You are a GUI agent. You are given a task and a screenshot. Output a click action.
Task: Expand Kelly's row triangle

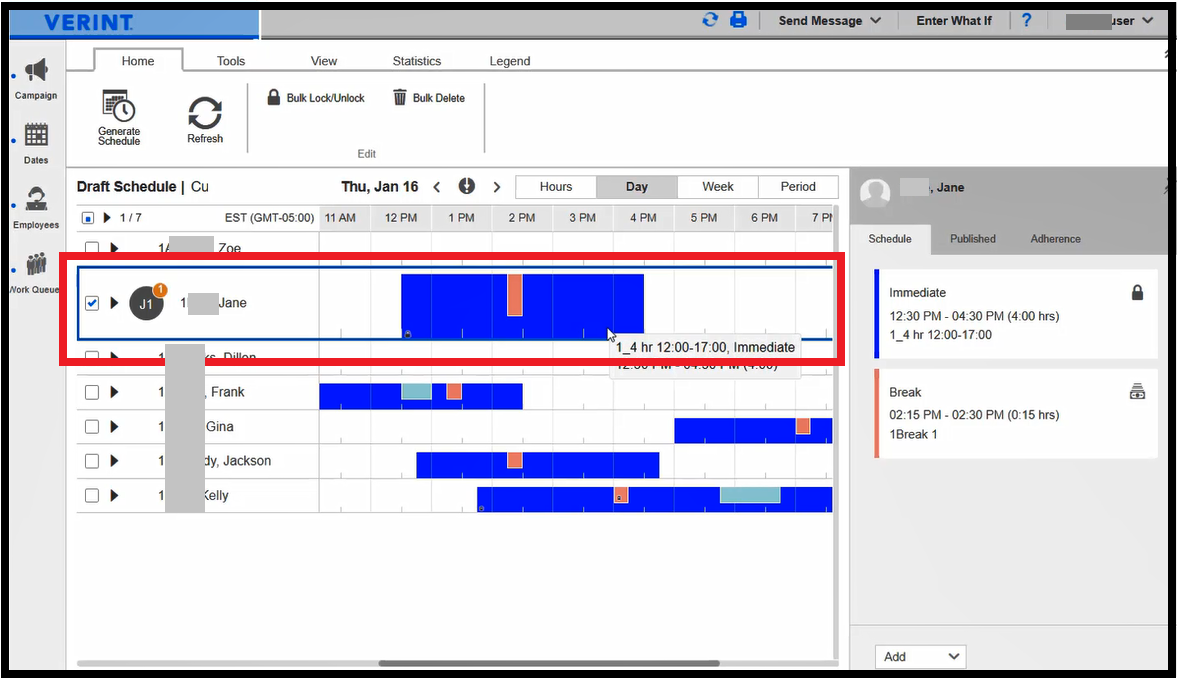pyautogui.click(x=114, y=495)
